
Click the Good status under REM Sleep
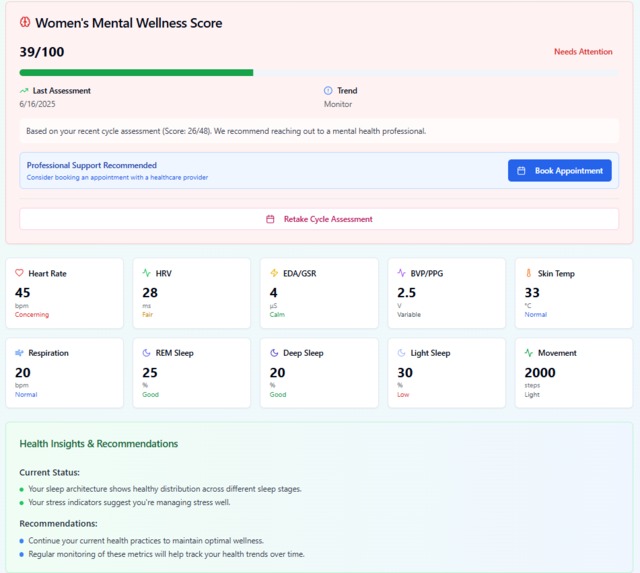point(151,395)
